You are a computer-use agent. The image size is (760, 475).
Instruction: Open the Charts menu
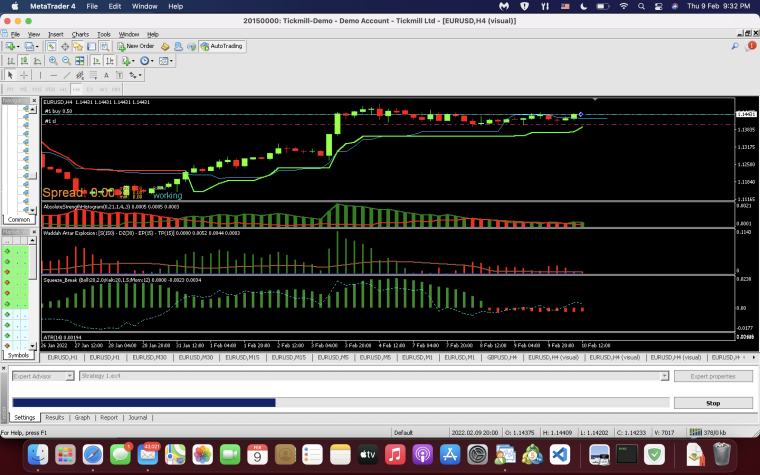[x=80, y=34]
